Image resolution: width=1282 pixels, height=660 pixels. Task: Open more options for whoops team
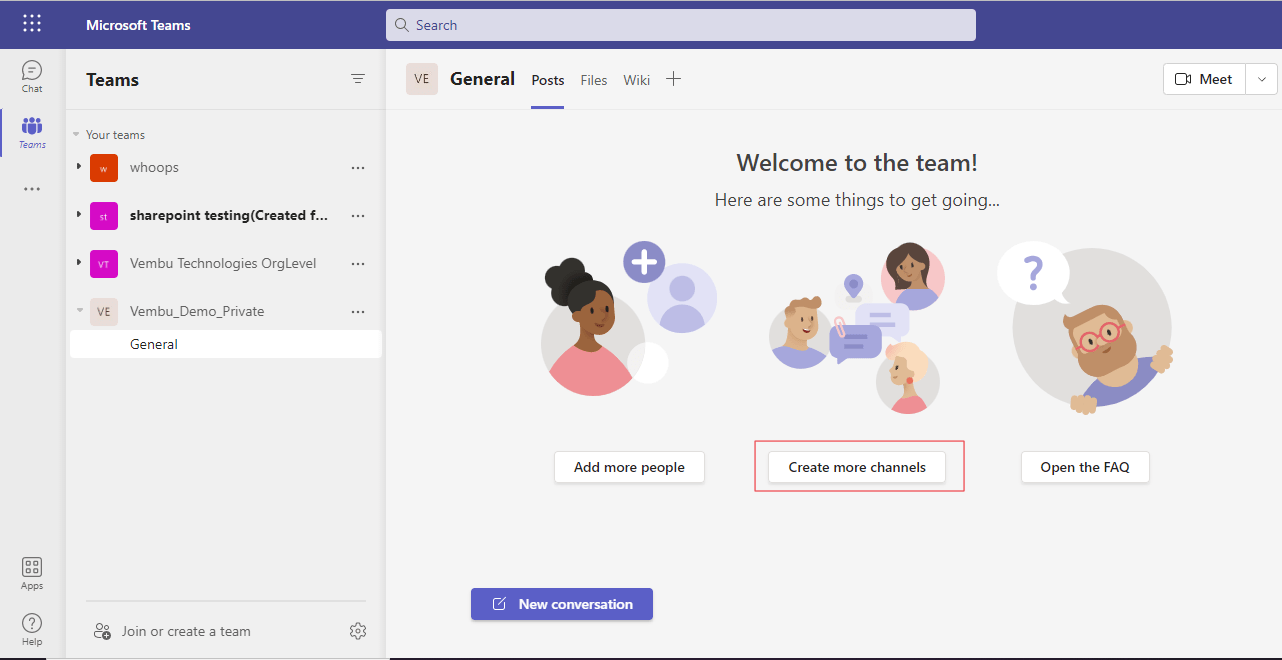(358, 168)
